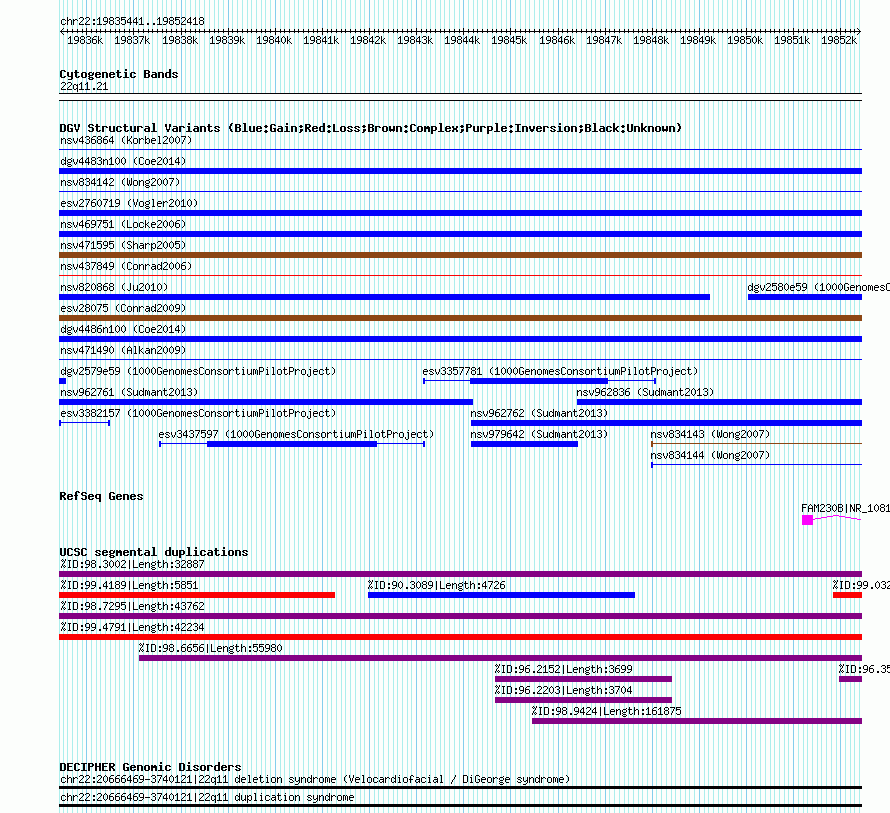Click nsv437849 (Conrad2006) loss variant label
890x813 pixels.
tap(126, 266)
